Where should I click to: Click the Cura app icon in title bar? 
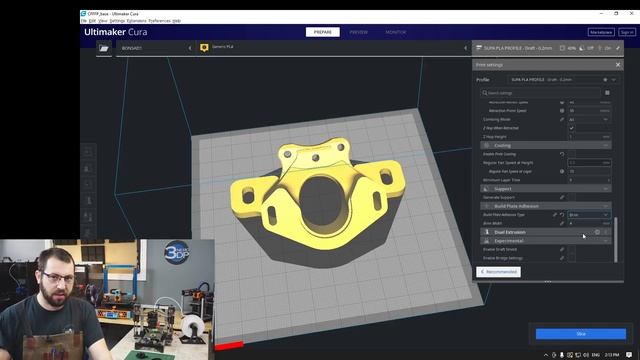click(x=83, y=13)
